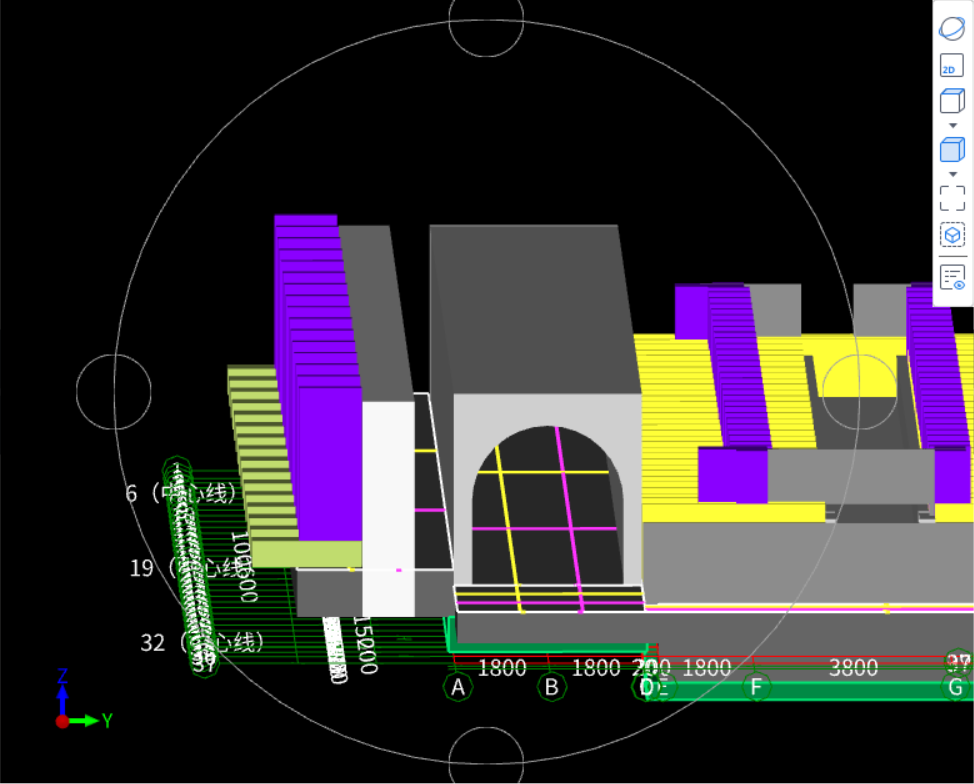Click axis label 32 (中心线)

point(202,642)
